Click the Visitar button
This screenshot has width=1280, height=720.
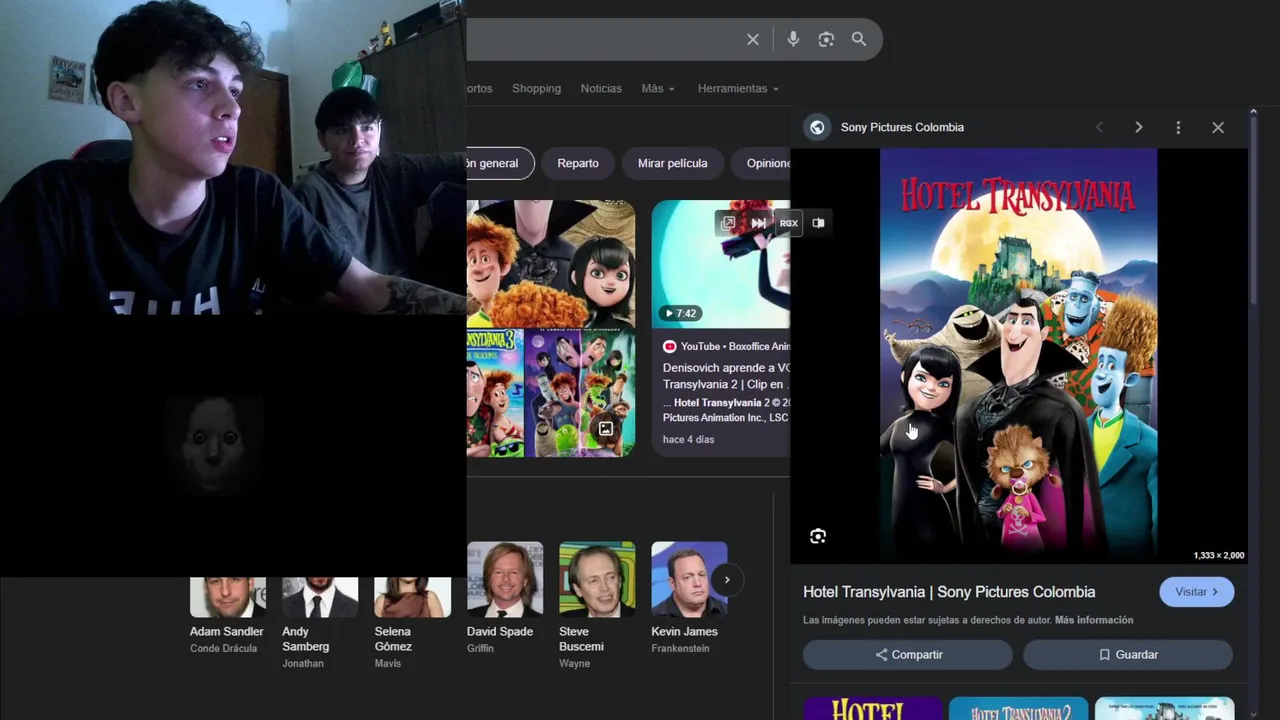tap(1196, 591)
